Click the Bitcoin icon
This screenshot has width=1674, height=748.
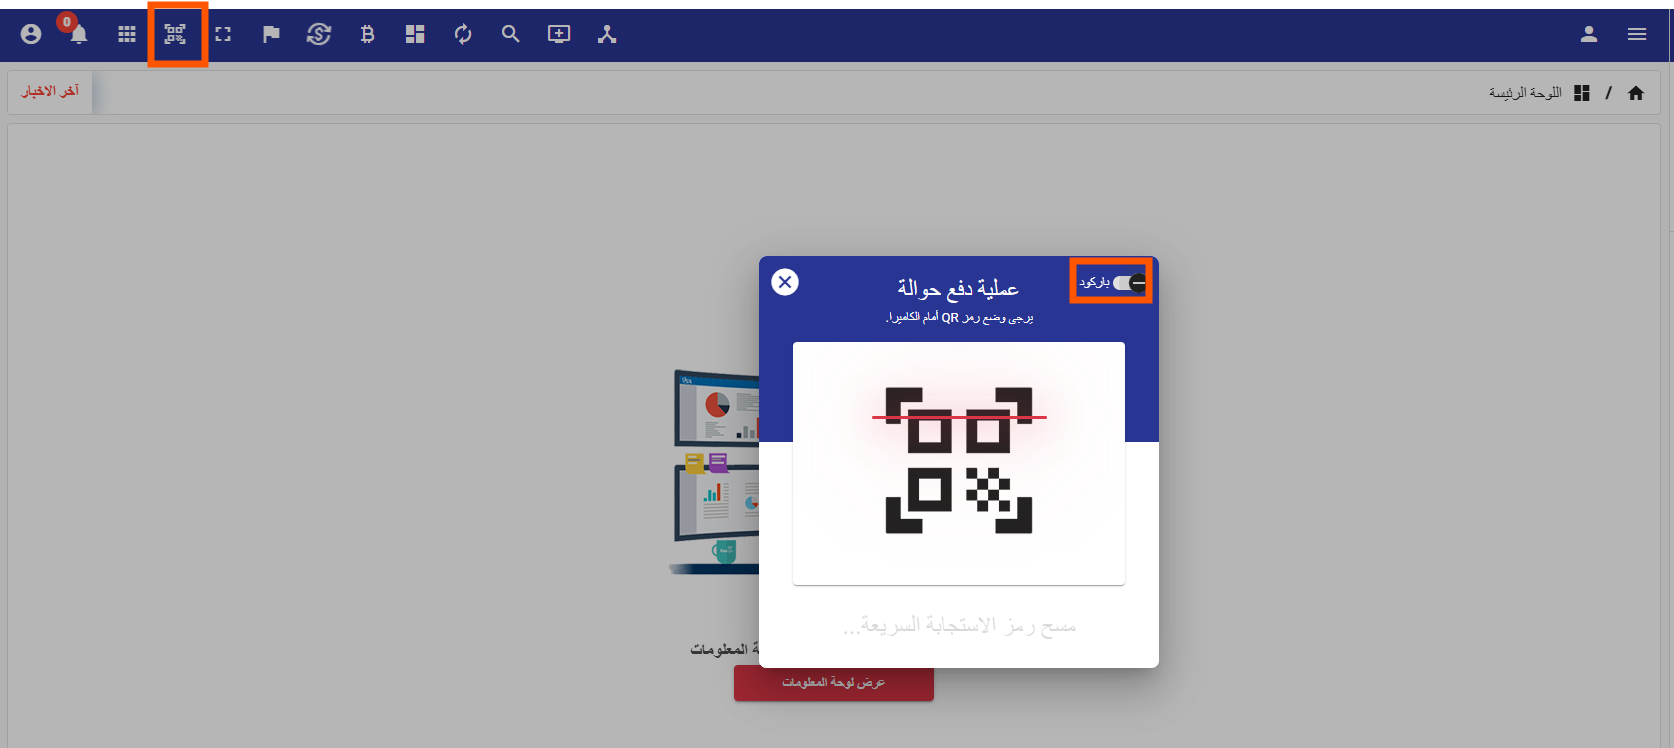367,34
